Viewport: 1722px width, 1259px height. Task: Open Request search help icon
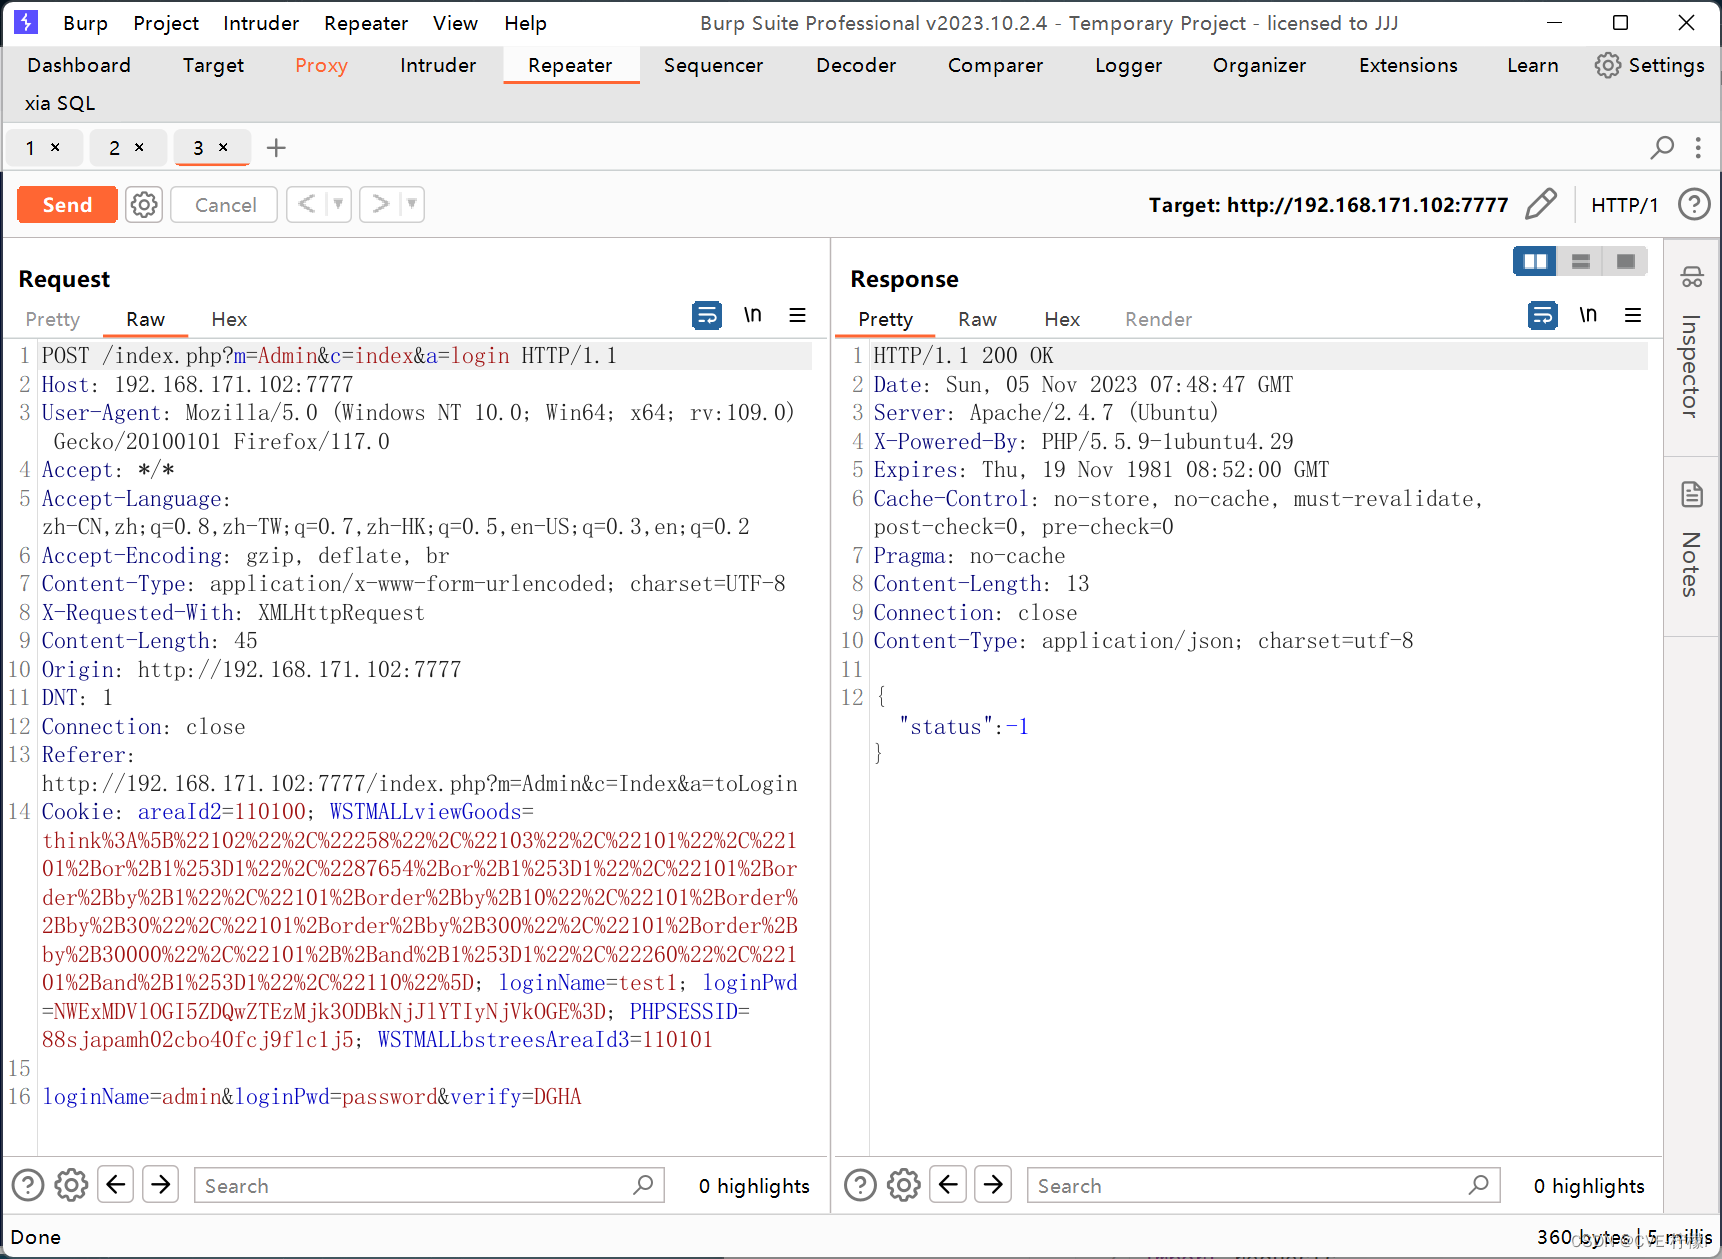tap(28, 1185)
